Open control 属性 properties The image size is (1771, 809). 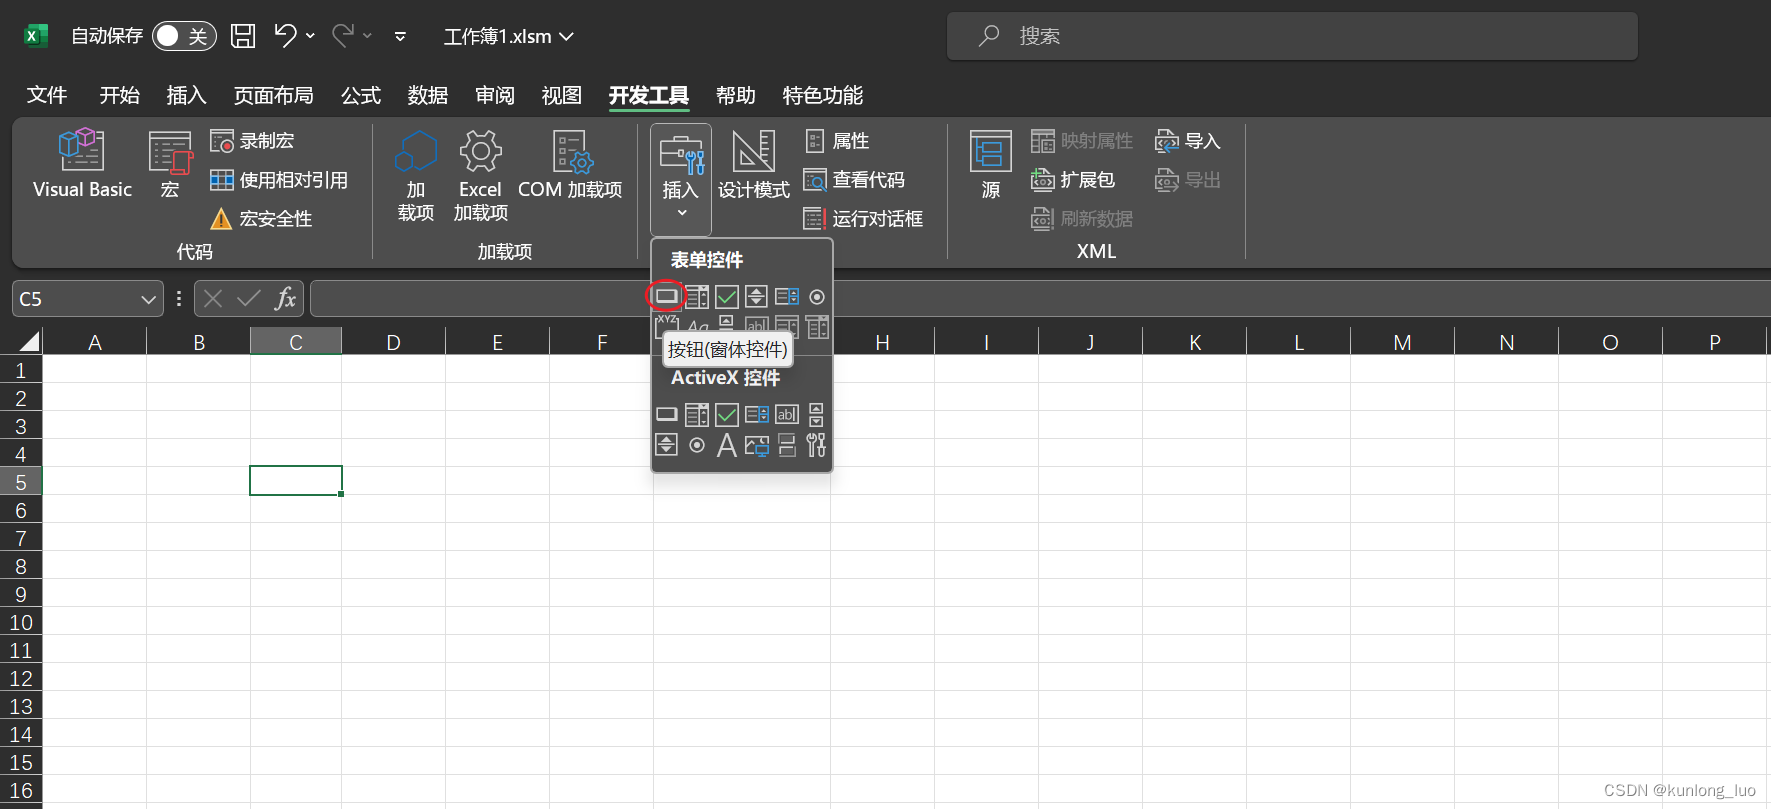(837, 141)
